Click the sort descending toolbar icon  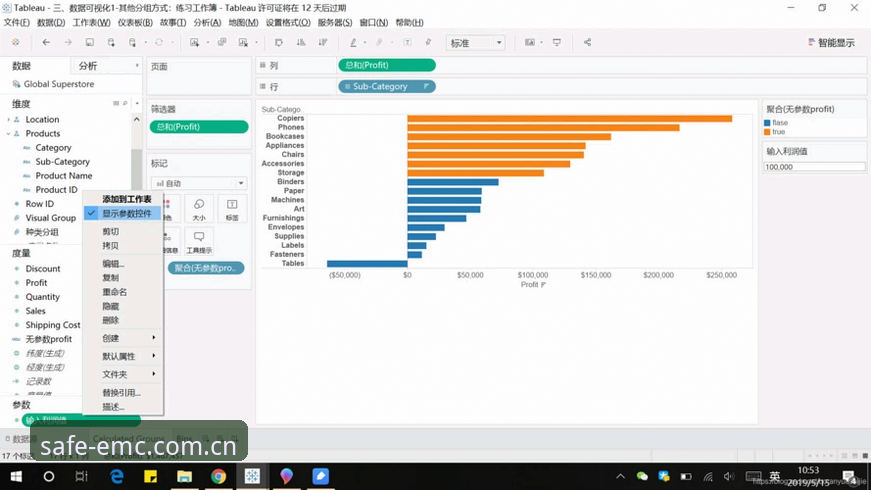tap(322, 42)
